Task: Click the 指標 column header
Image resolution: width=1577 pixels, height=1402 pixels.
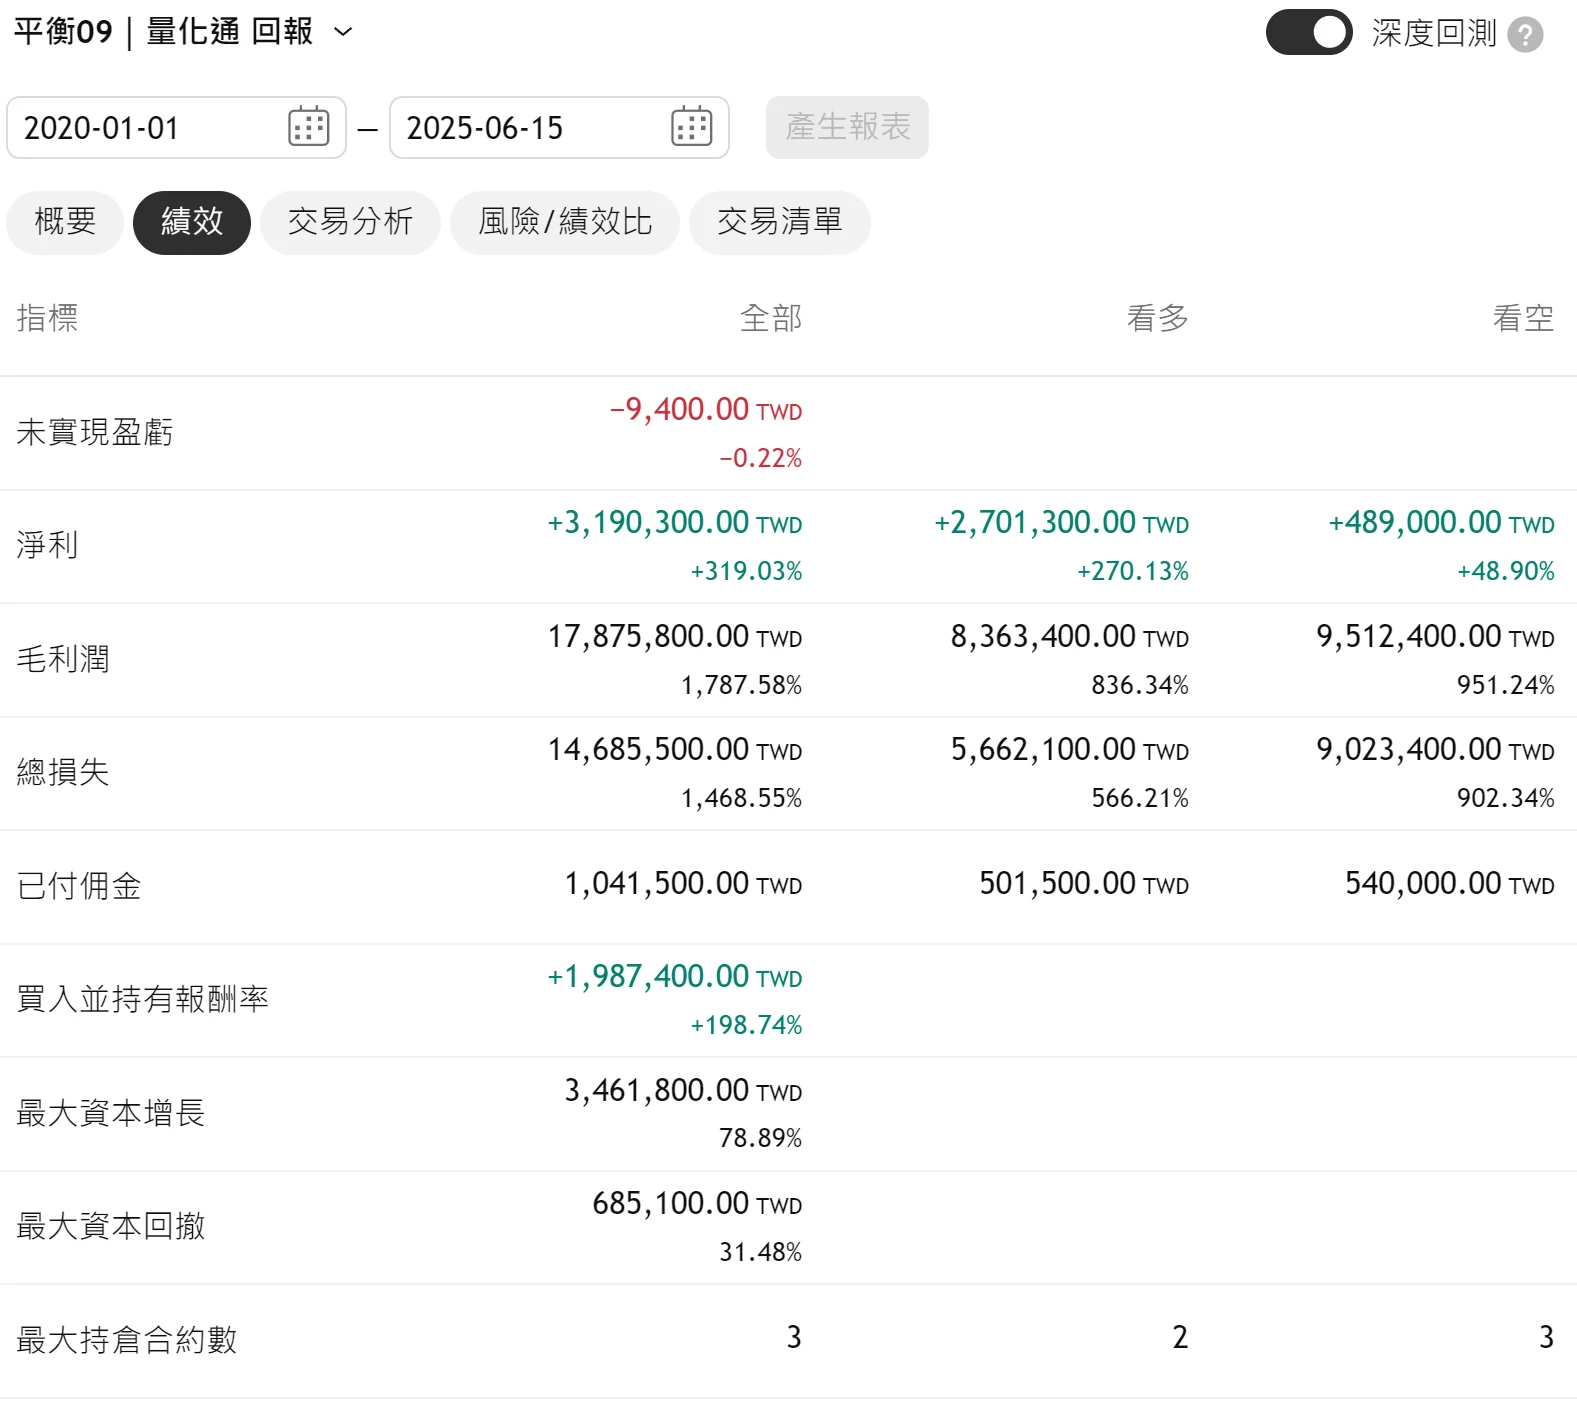Action: pos(47,318)
